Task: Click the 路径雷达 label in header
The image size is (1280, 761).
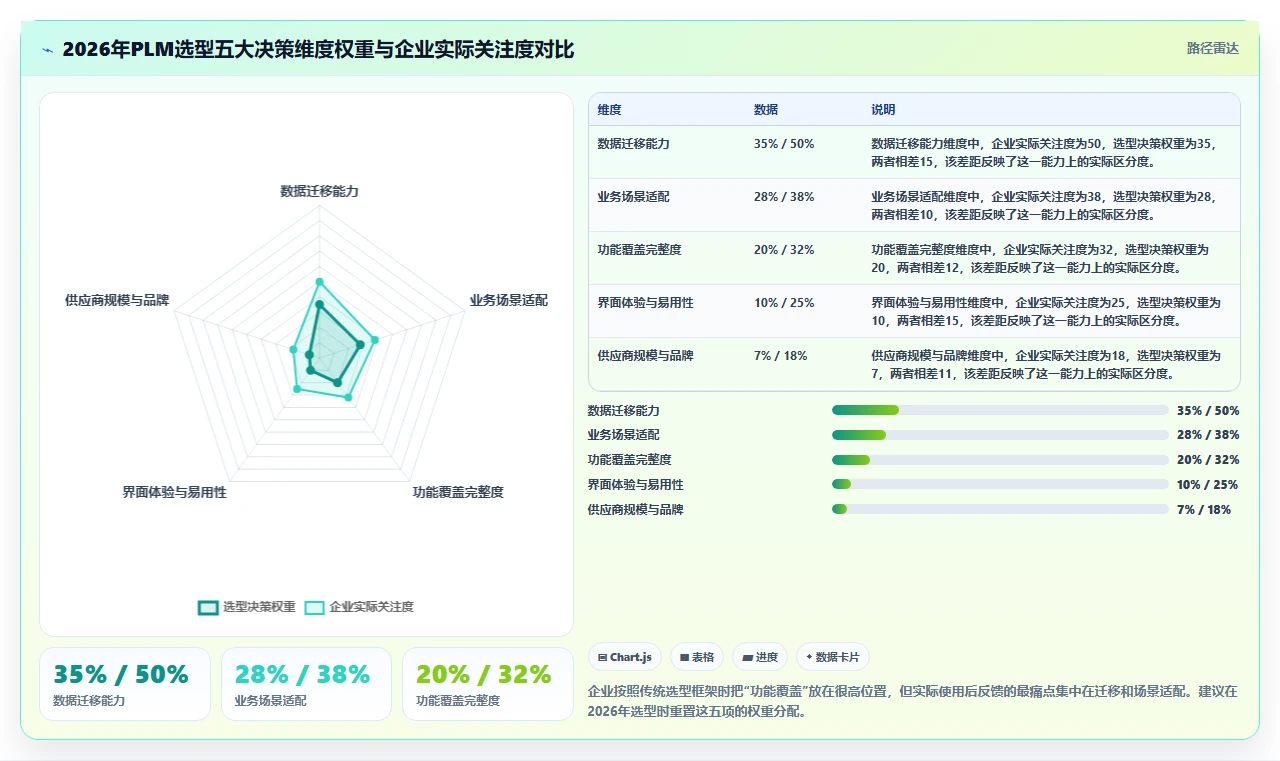Action: point(1212,48)
